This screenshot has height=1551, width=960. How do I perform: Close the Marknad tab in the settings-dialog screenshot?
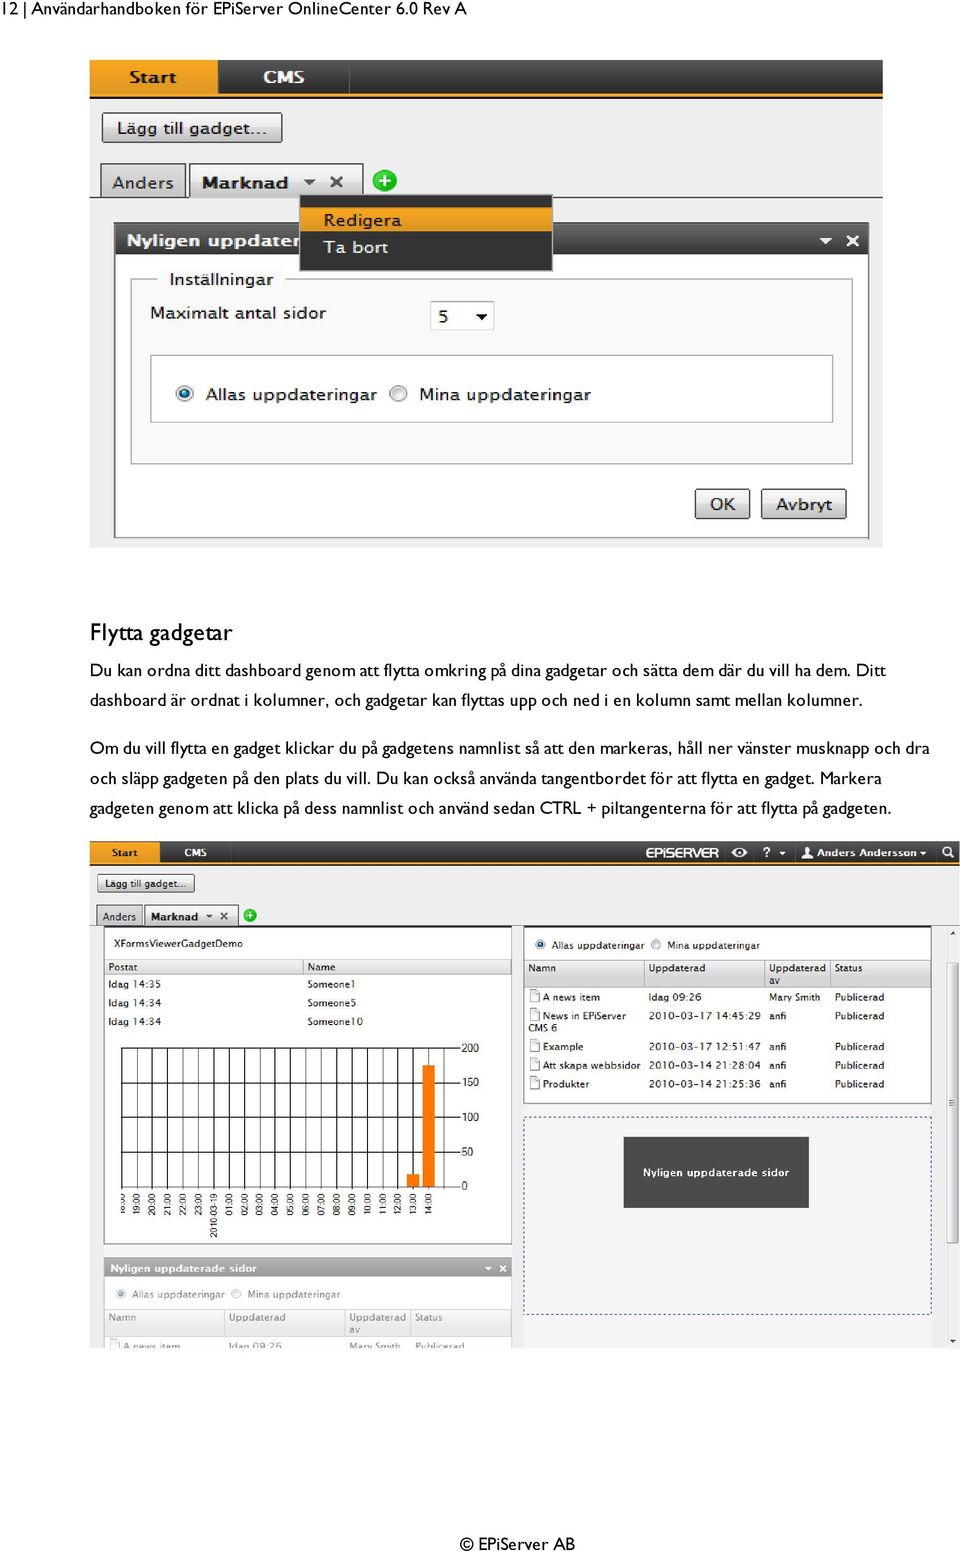pos(337,182)
